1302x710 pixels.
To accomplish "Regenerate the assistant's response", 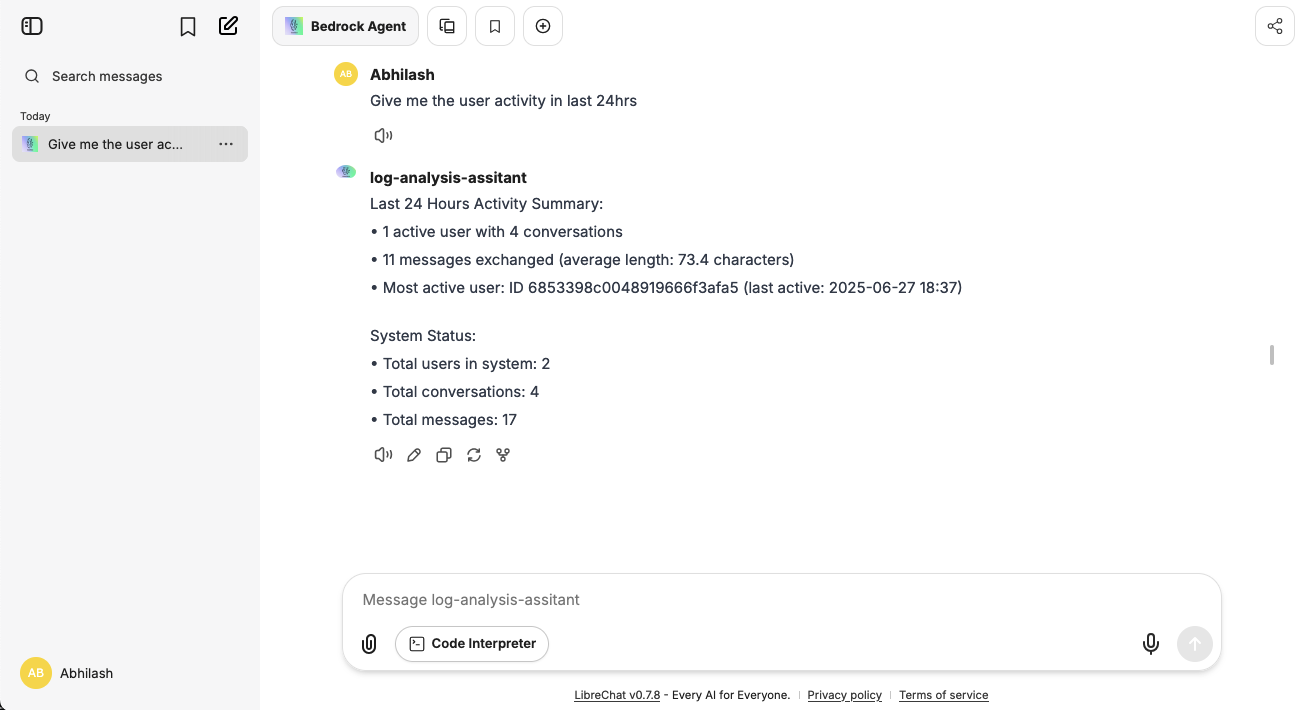I will pyautogui.click(x=473, y=454).
